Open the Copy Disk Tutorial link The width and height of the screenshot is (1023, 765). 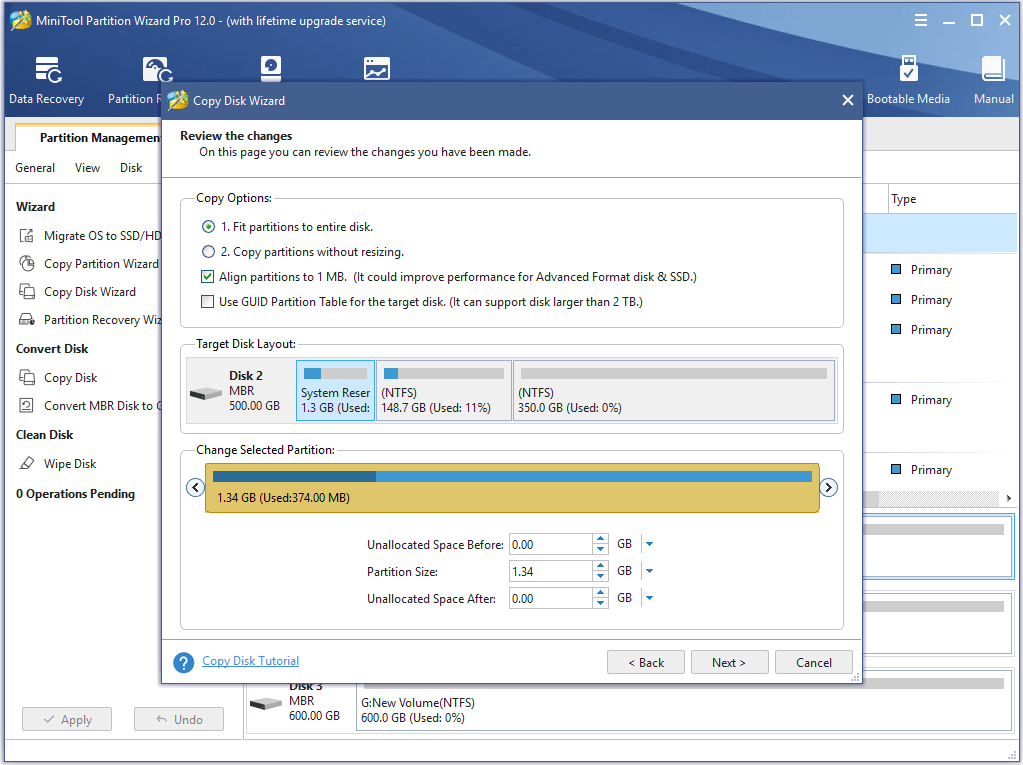[250, 661]
